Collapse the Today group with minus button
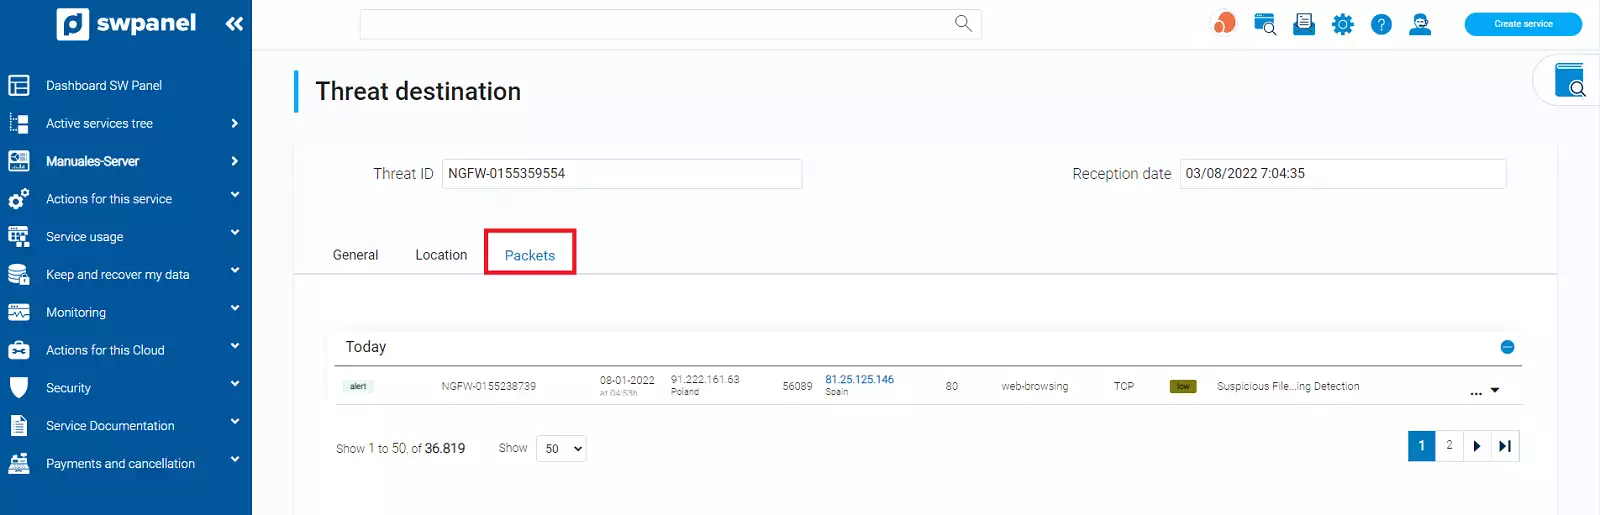The height and width of the screenshot is (515, 1600). (1507, 347)
